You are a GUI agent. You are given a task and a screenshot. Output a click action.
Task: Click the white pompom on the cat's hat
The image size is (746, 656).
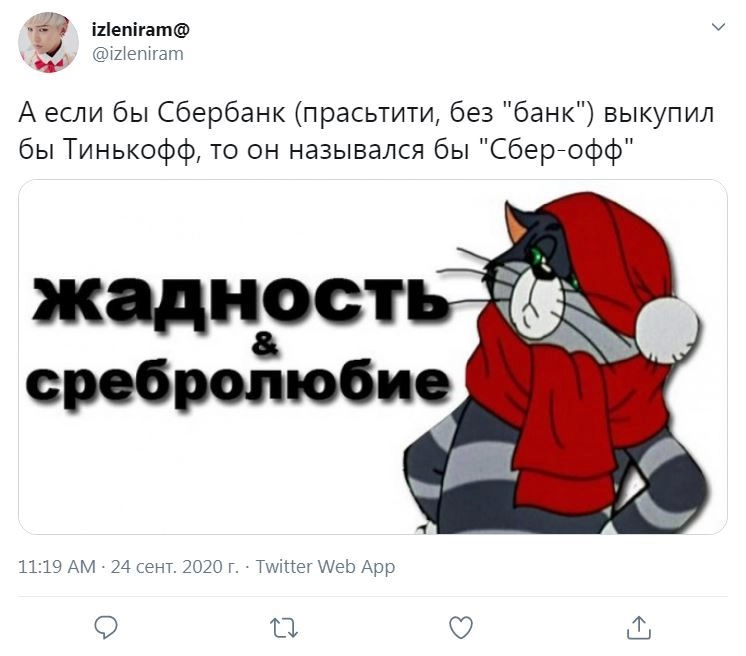click(667, 329)
